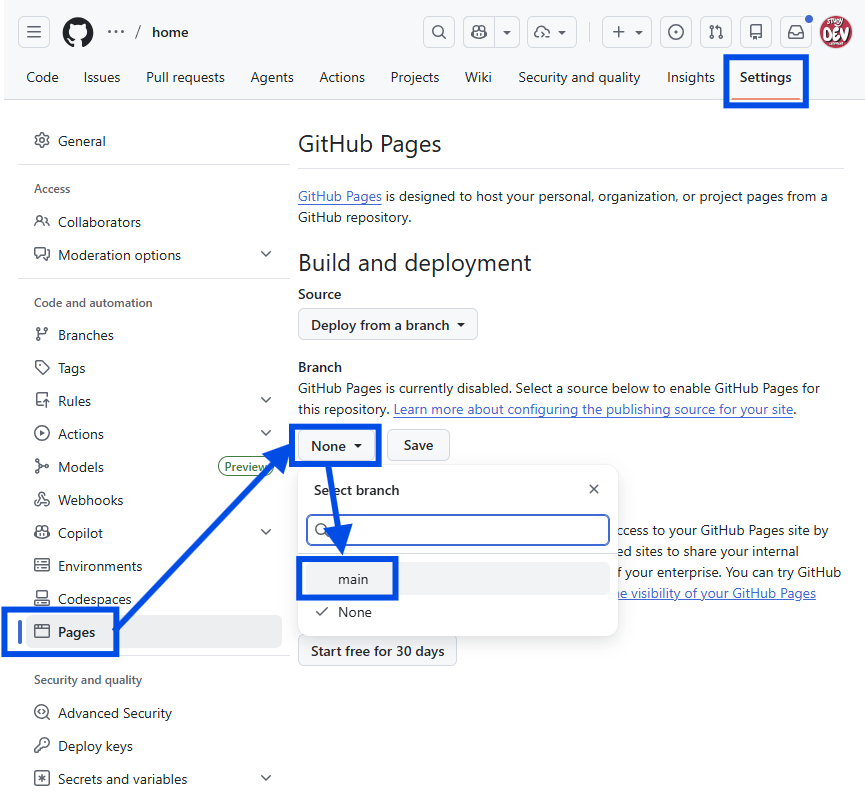Viewport: 865px width, 799px height.
Task: Expand the Copilot section chevron
Action: (x=266, y=532)
